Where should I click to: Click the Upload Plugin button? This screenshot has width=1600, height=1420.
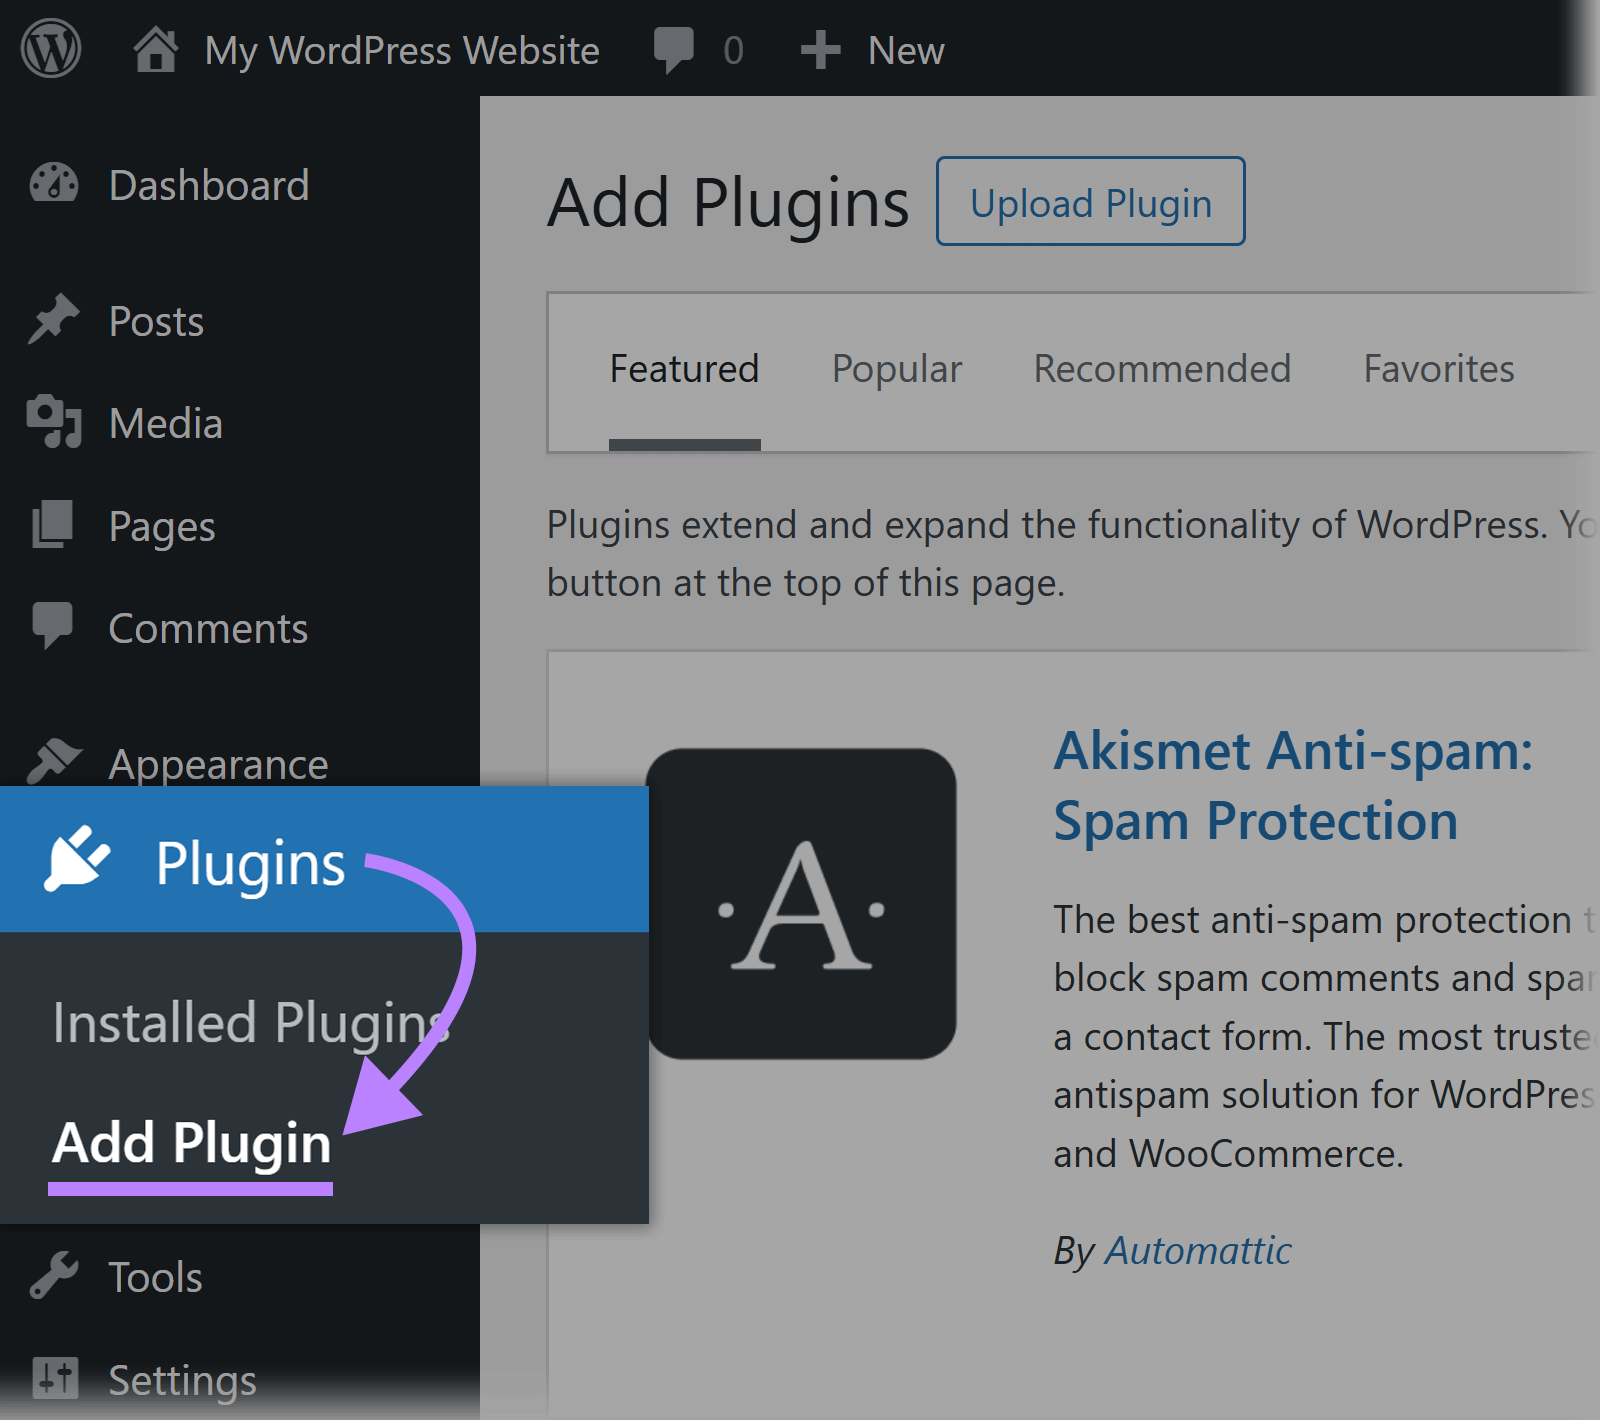click(1089, 202)
